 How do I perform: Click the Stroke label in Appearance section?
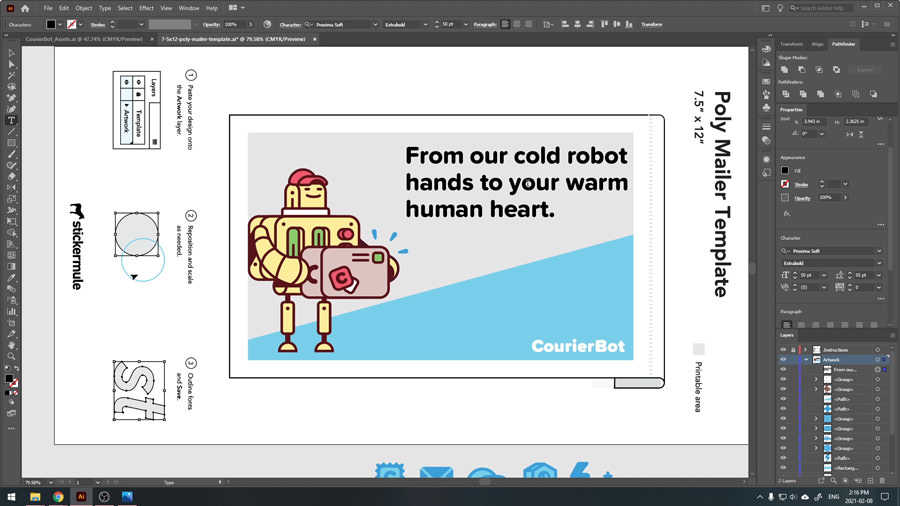801,185
